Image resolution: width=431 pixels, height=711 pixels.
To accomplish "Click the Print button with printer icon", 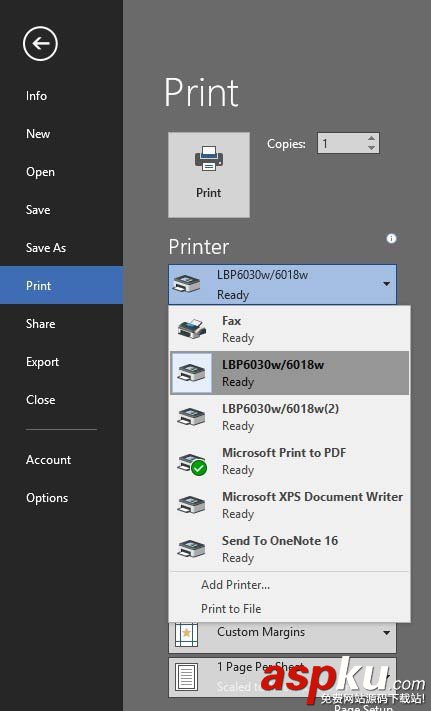I will (x=209, y=175).
